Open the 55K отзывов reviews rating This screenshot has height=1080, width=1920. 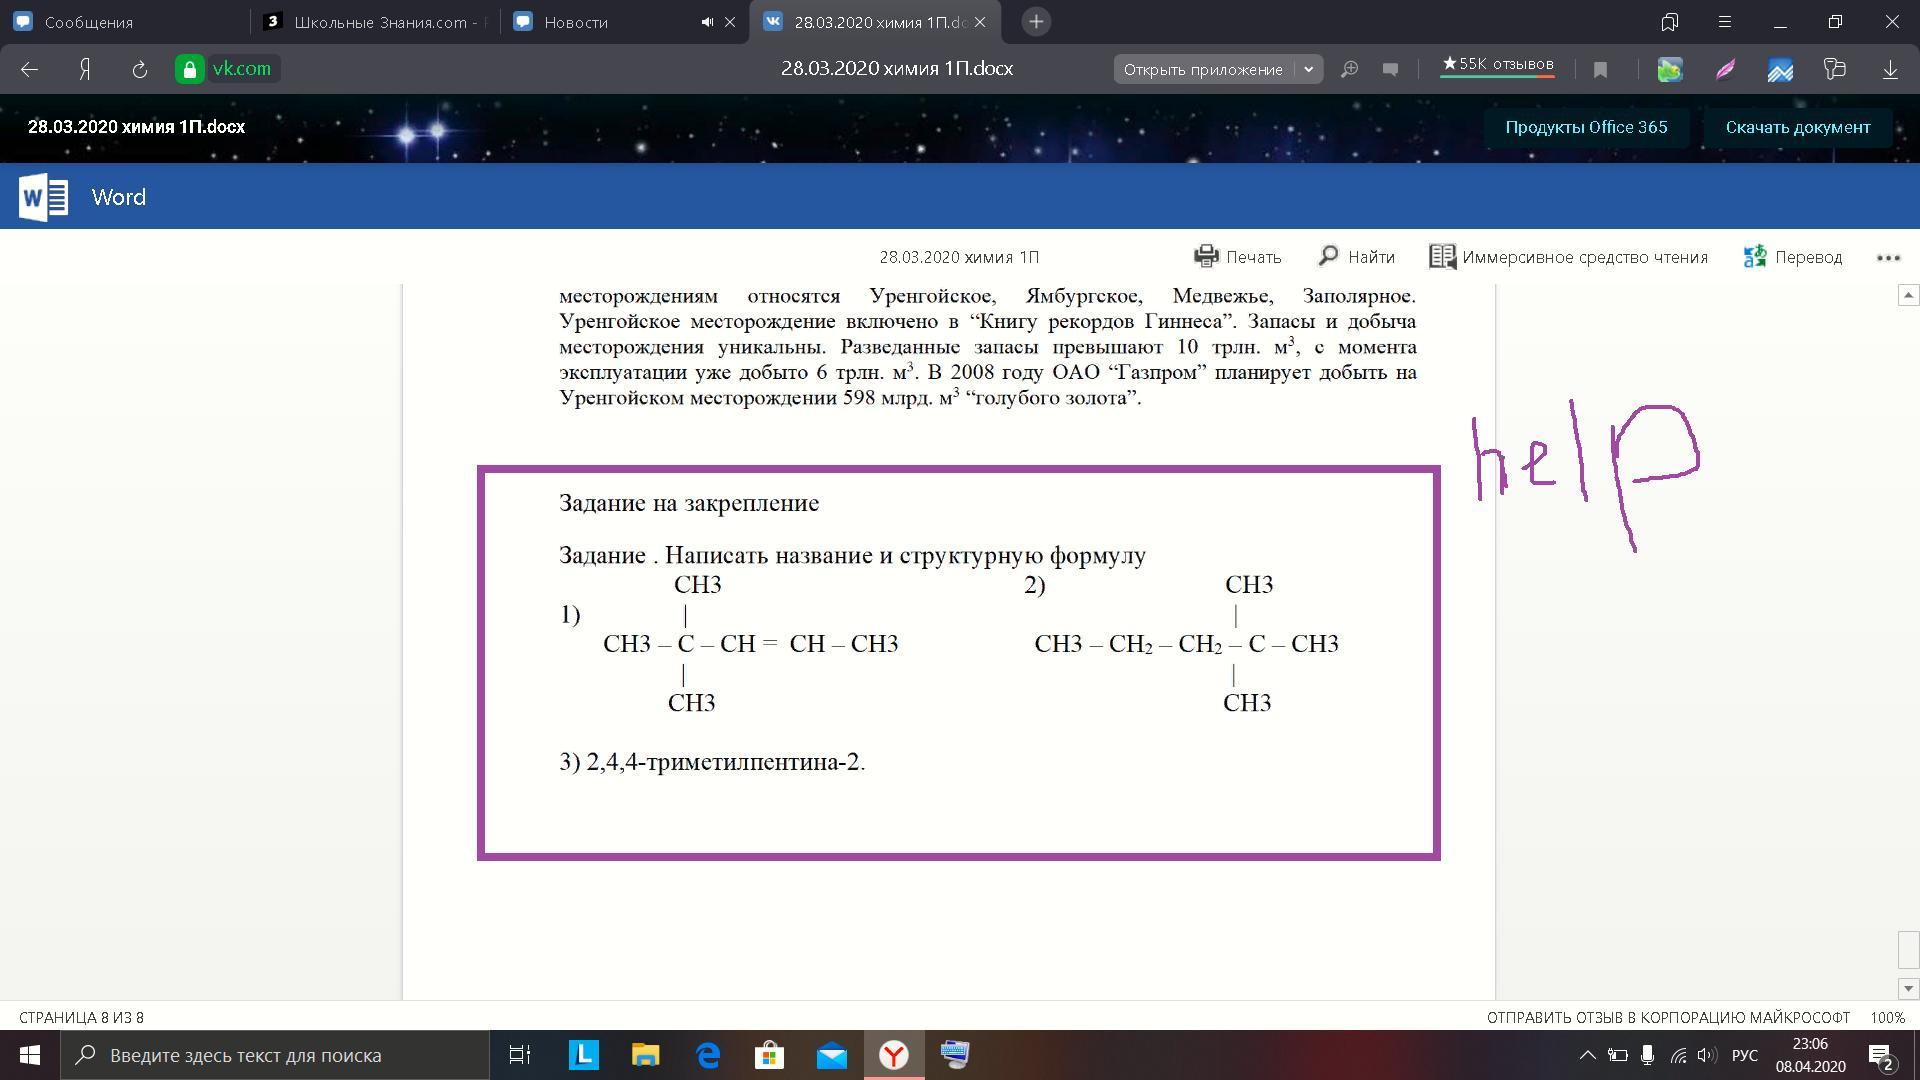[1497, 66]
